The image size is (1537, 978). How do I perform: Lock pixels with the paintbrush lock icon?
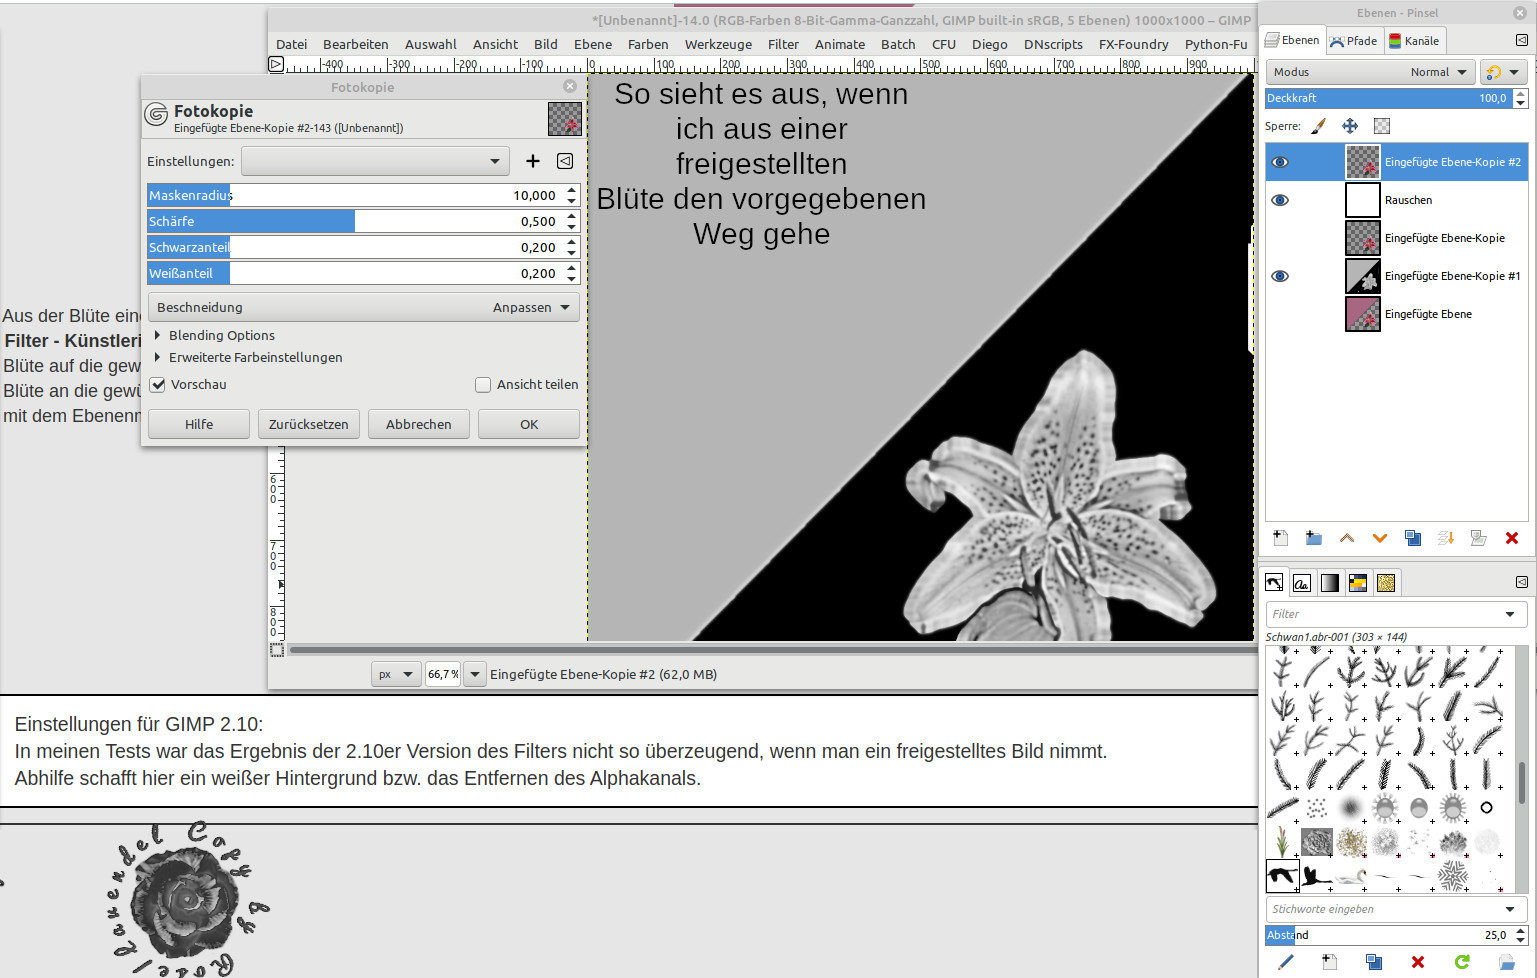click(1319, 126)
